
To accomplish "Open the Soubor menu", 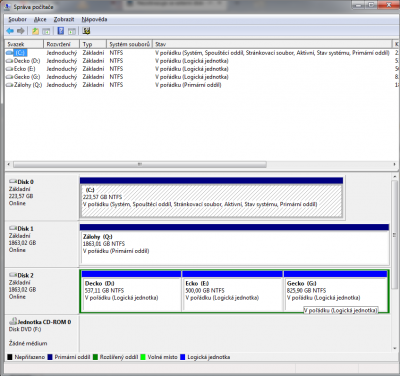I will [x=17, y=19].
